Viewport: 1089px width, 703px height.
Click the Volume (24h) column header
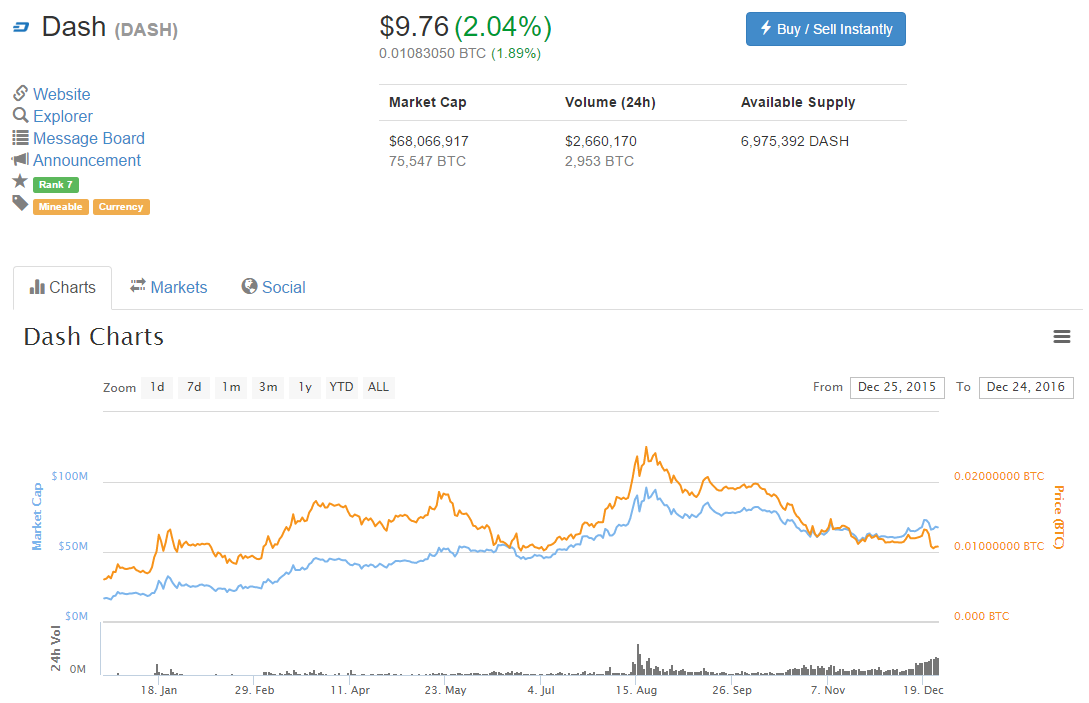(610, 103)
